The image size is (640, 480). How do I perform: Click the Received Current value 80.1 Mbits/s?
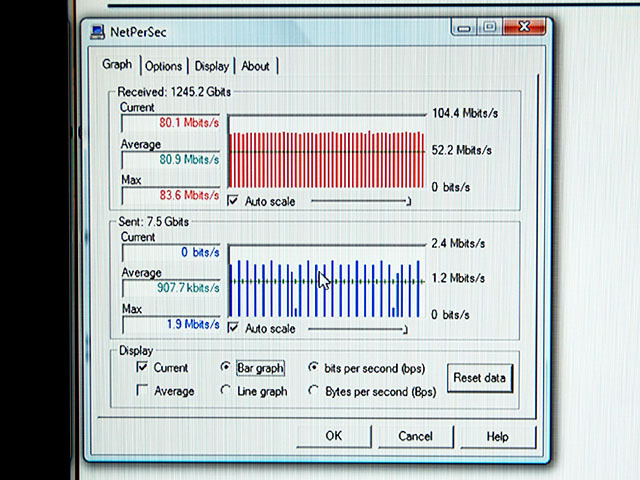tap(171, 122)
